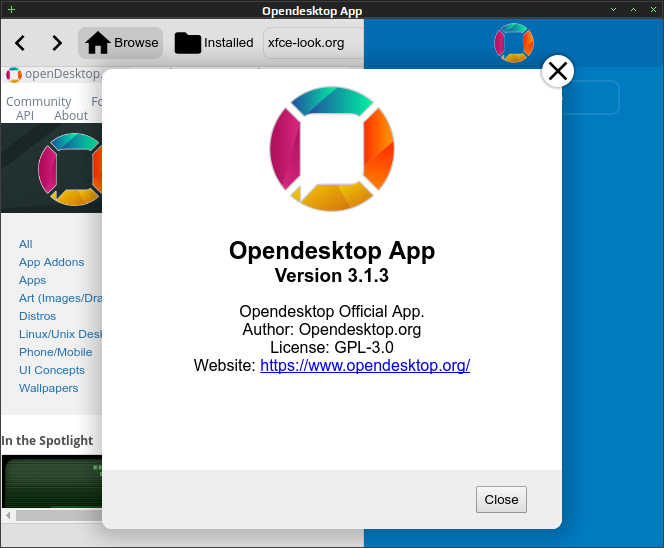Open the Community menu item
Screen dimensions: 664x548
tap(39, 102)
